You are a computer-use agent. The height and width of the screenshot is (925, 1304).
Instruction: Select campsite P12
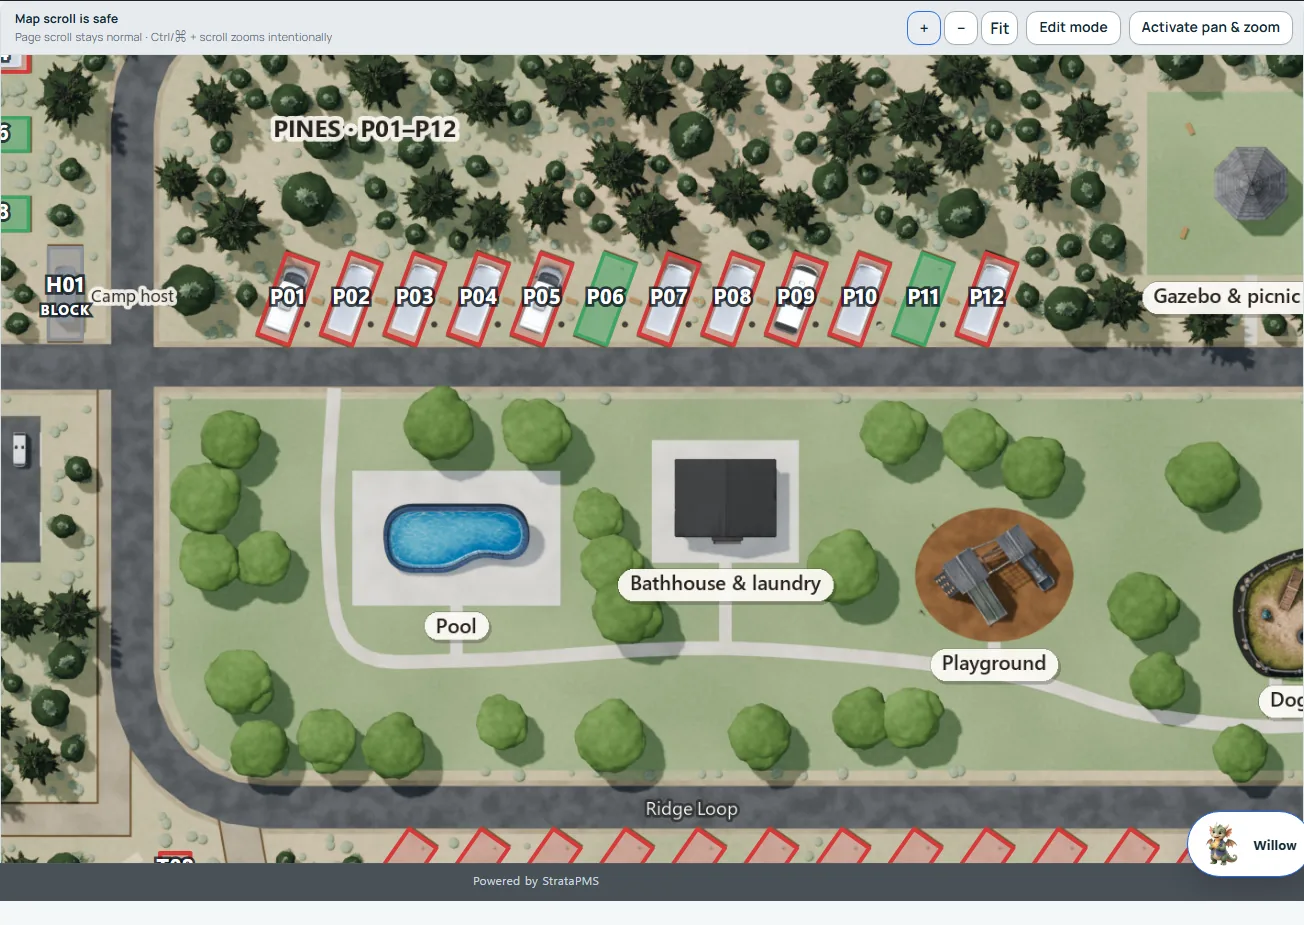pos(986,298)
